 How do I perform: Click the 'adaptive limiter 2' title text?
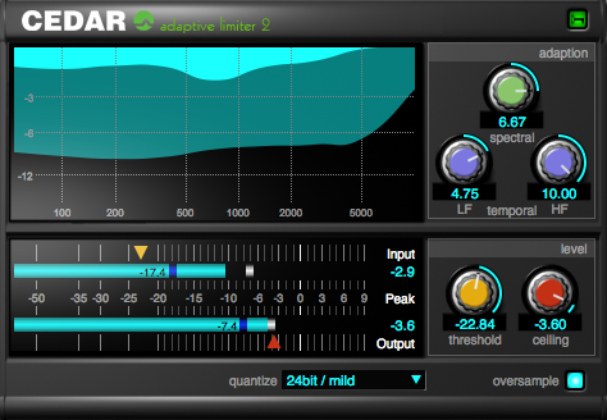tap(215, 25)
